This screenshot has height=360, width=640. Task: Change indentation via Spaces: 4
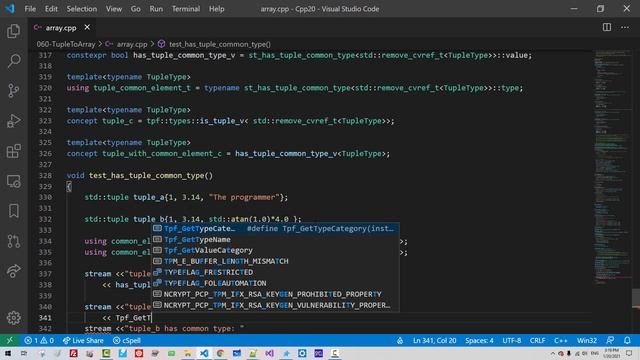pos(479,340)
